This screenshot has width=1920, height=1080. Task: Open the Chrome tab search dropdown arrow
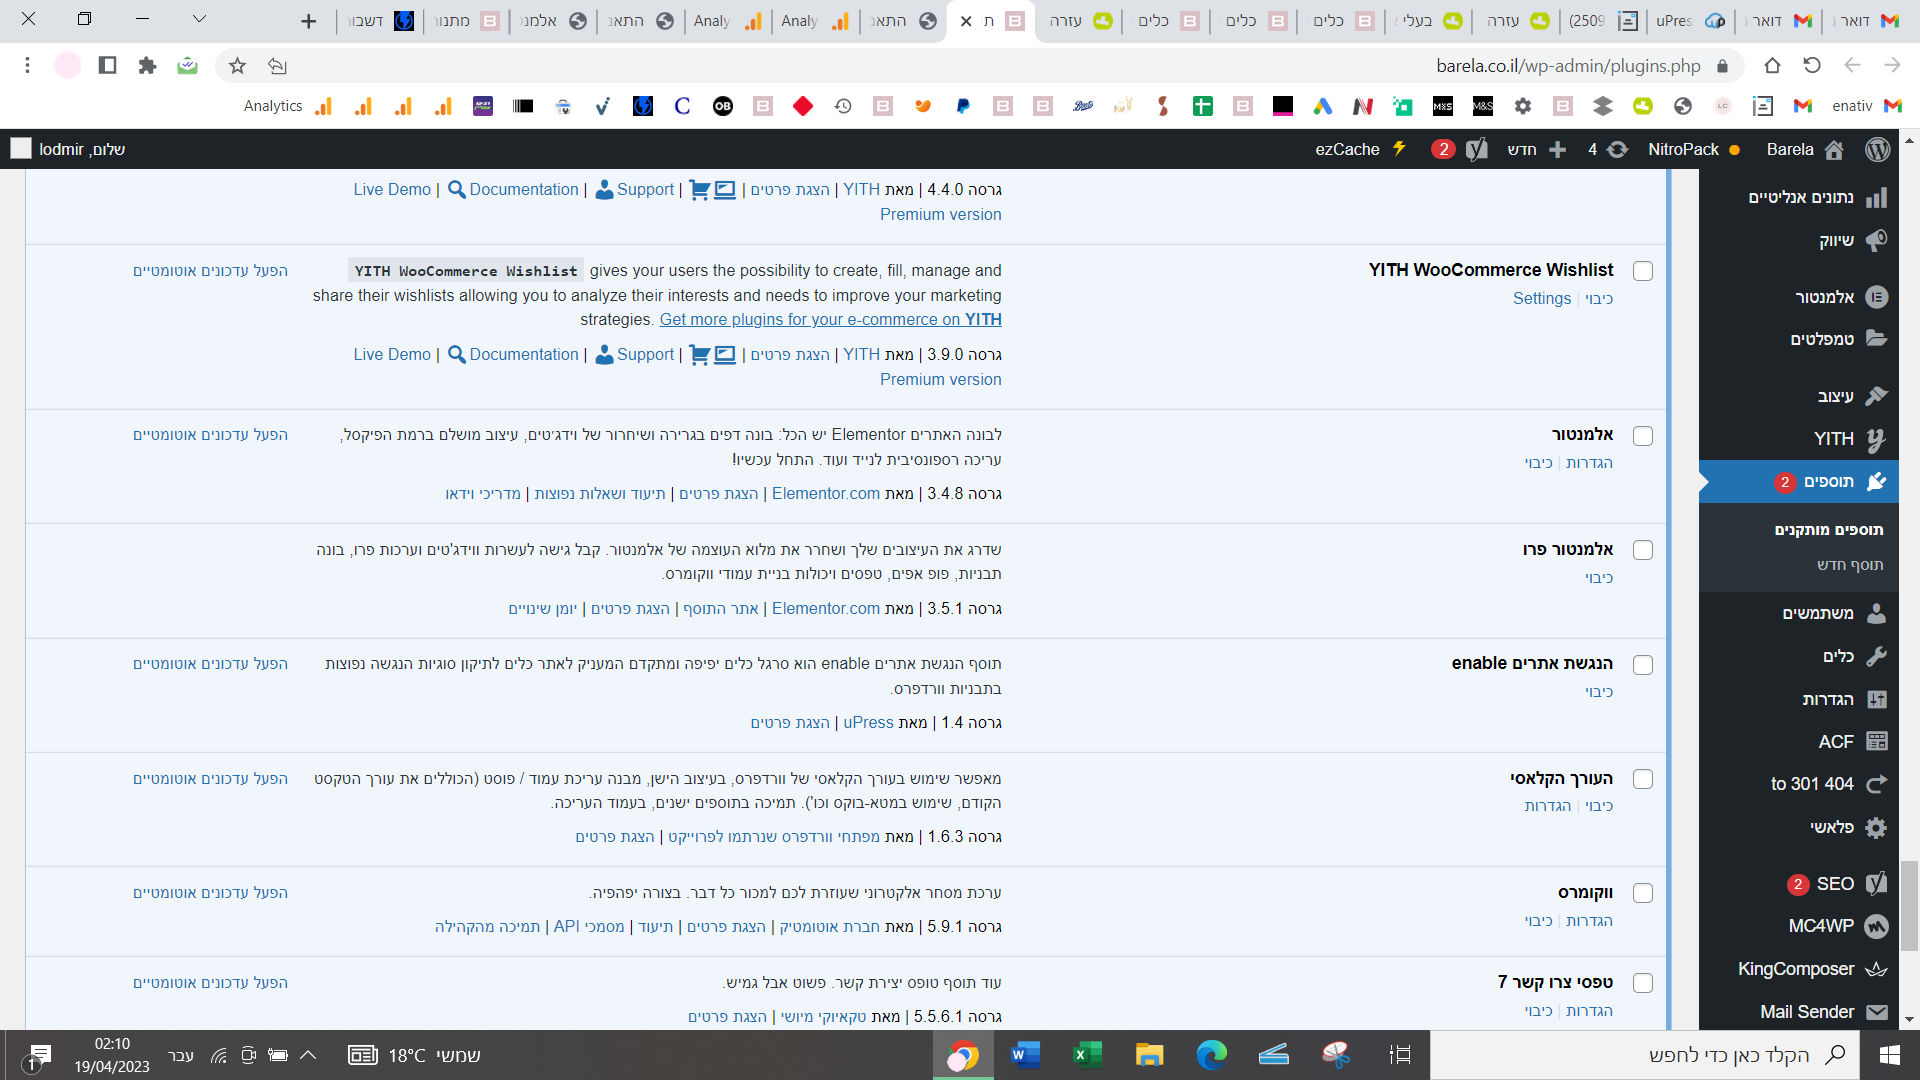[x=199, y=19]
